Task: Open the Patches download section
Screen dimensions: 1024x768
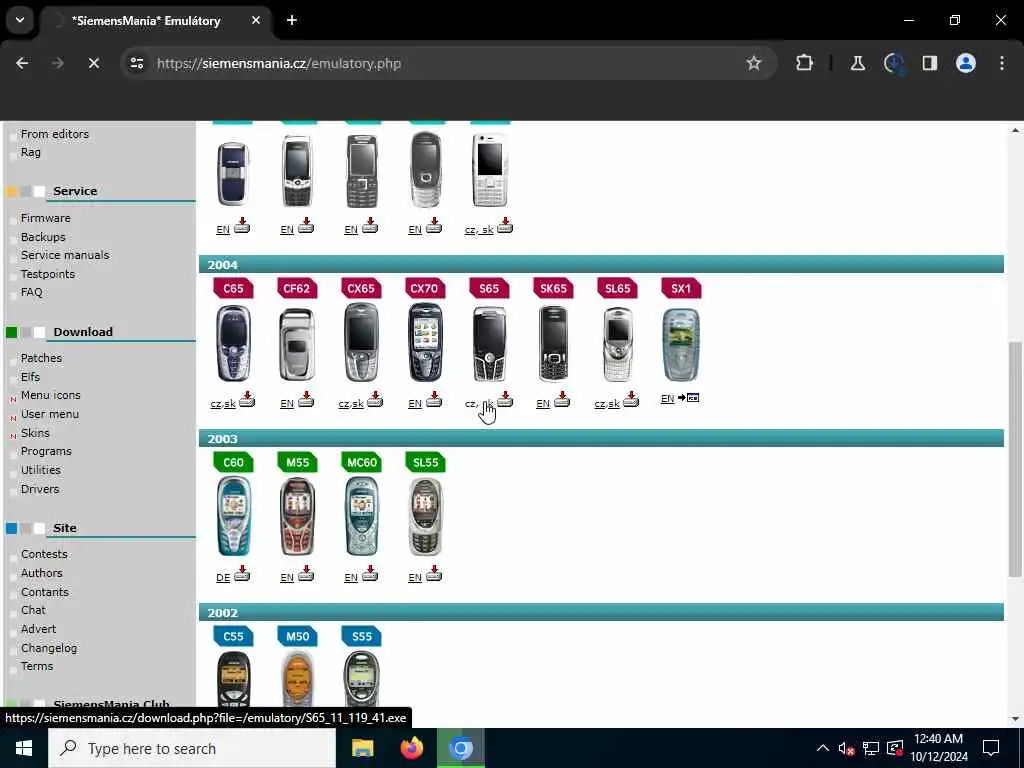Action: 41,358
